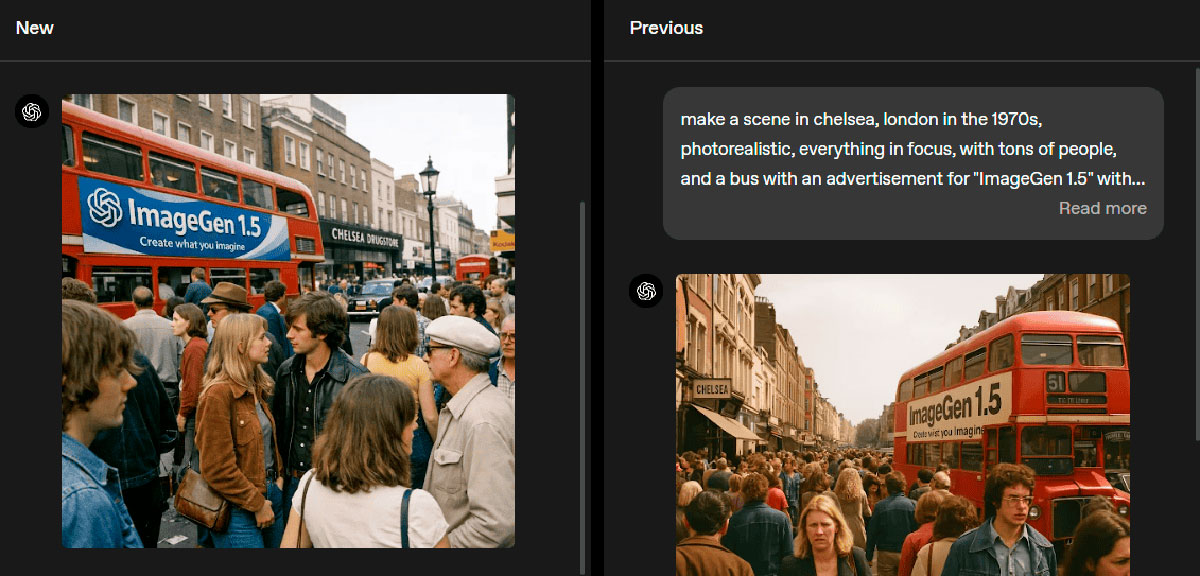Click the CHELSEA shop sign in the Previous image
The image size is (1200, 576).
[x=712, y=388]
